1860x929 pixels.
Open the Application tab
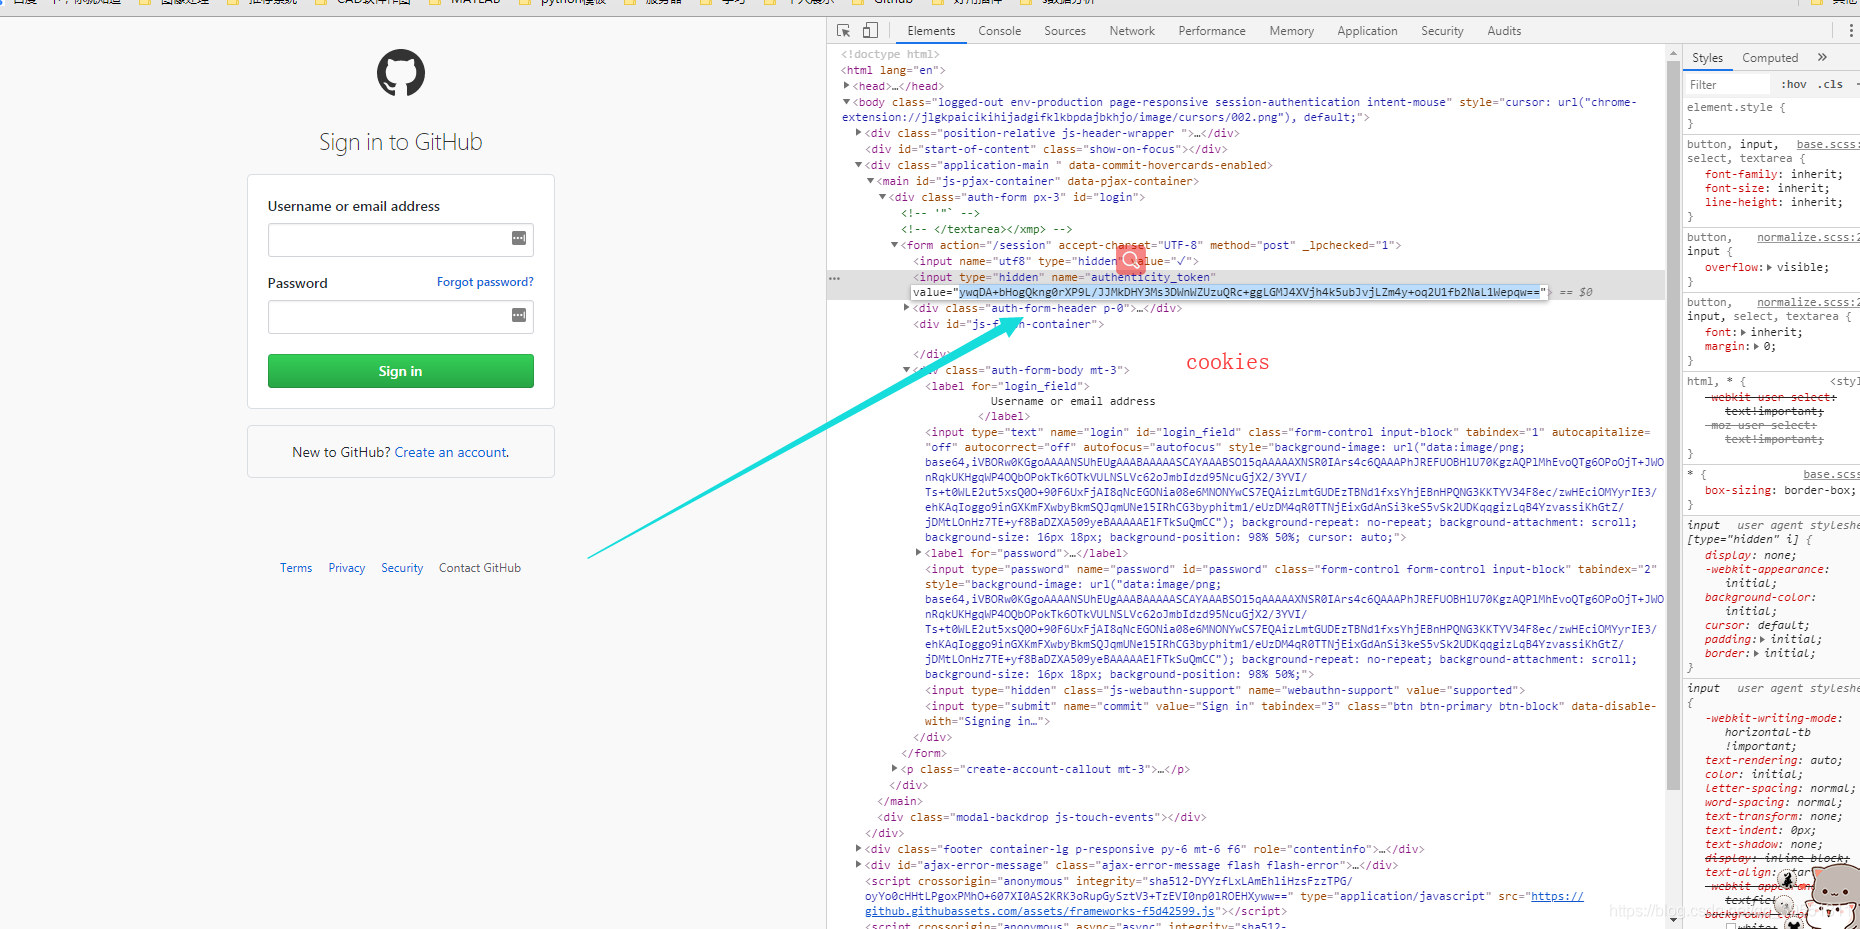(1368, 31)
